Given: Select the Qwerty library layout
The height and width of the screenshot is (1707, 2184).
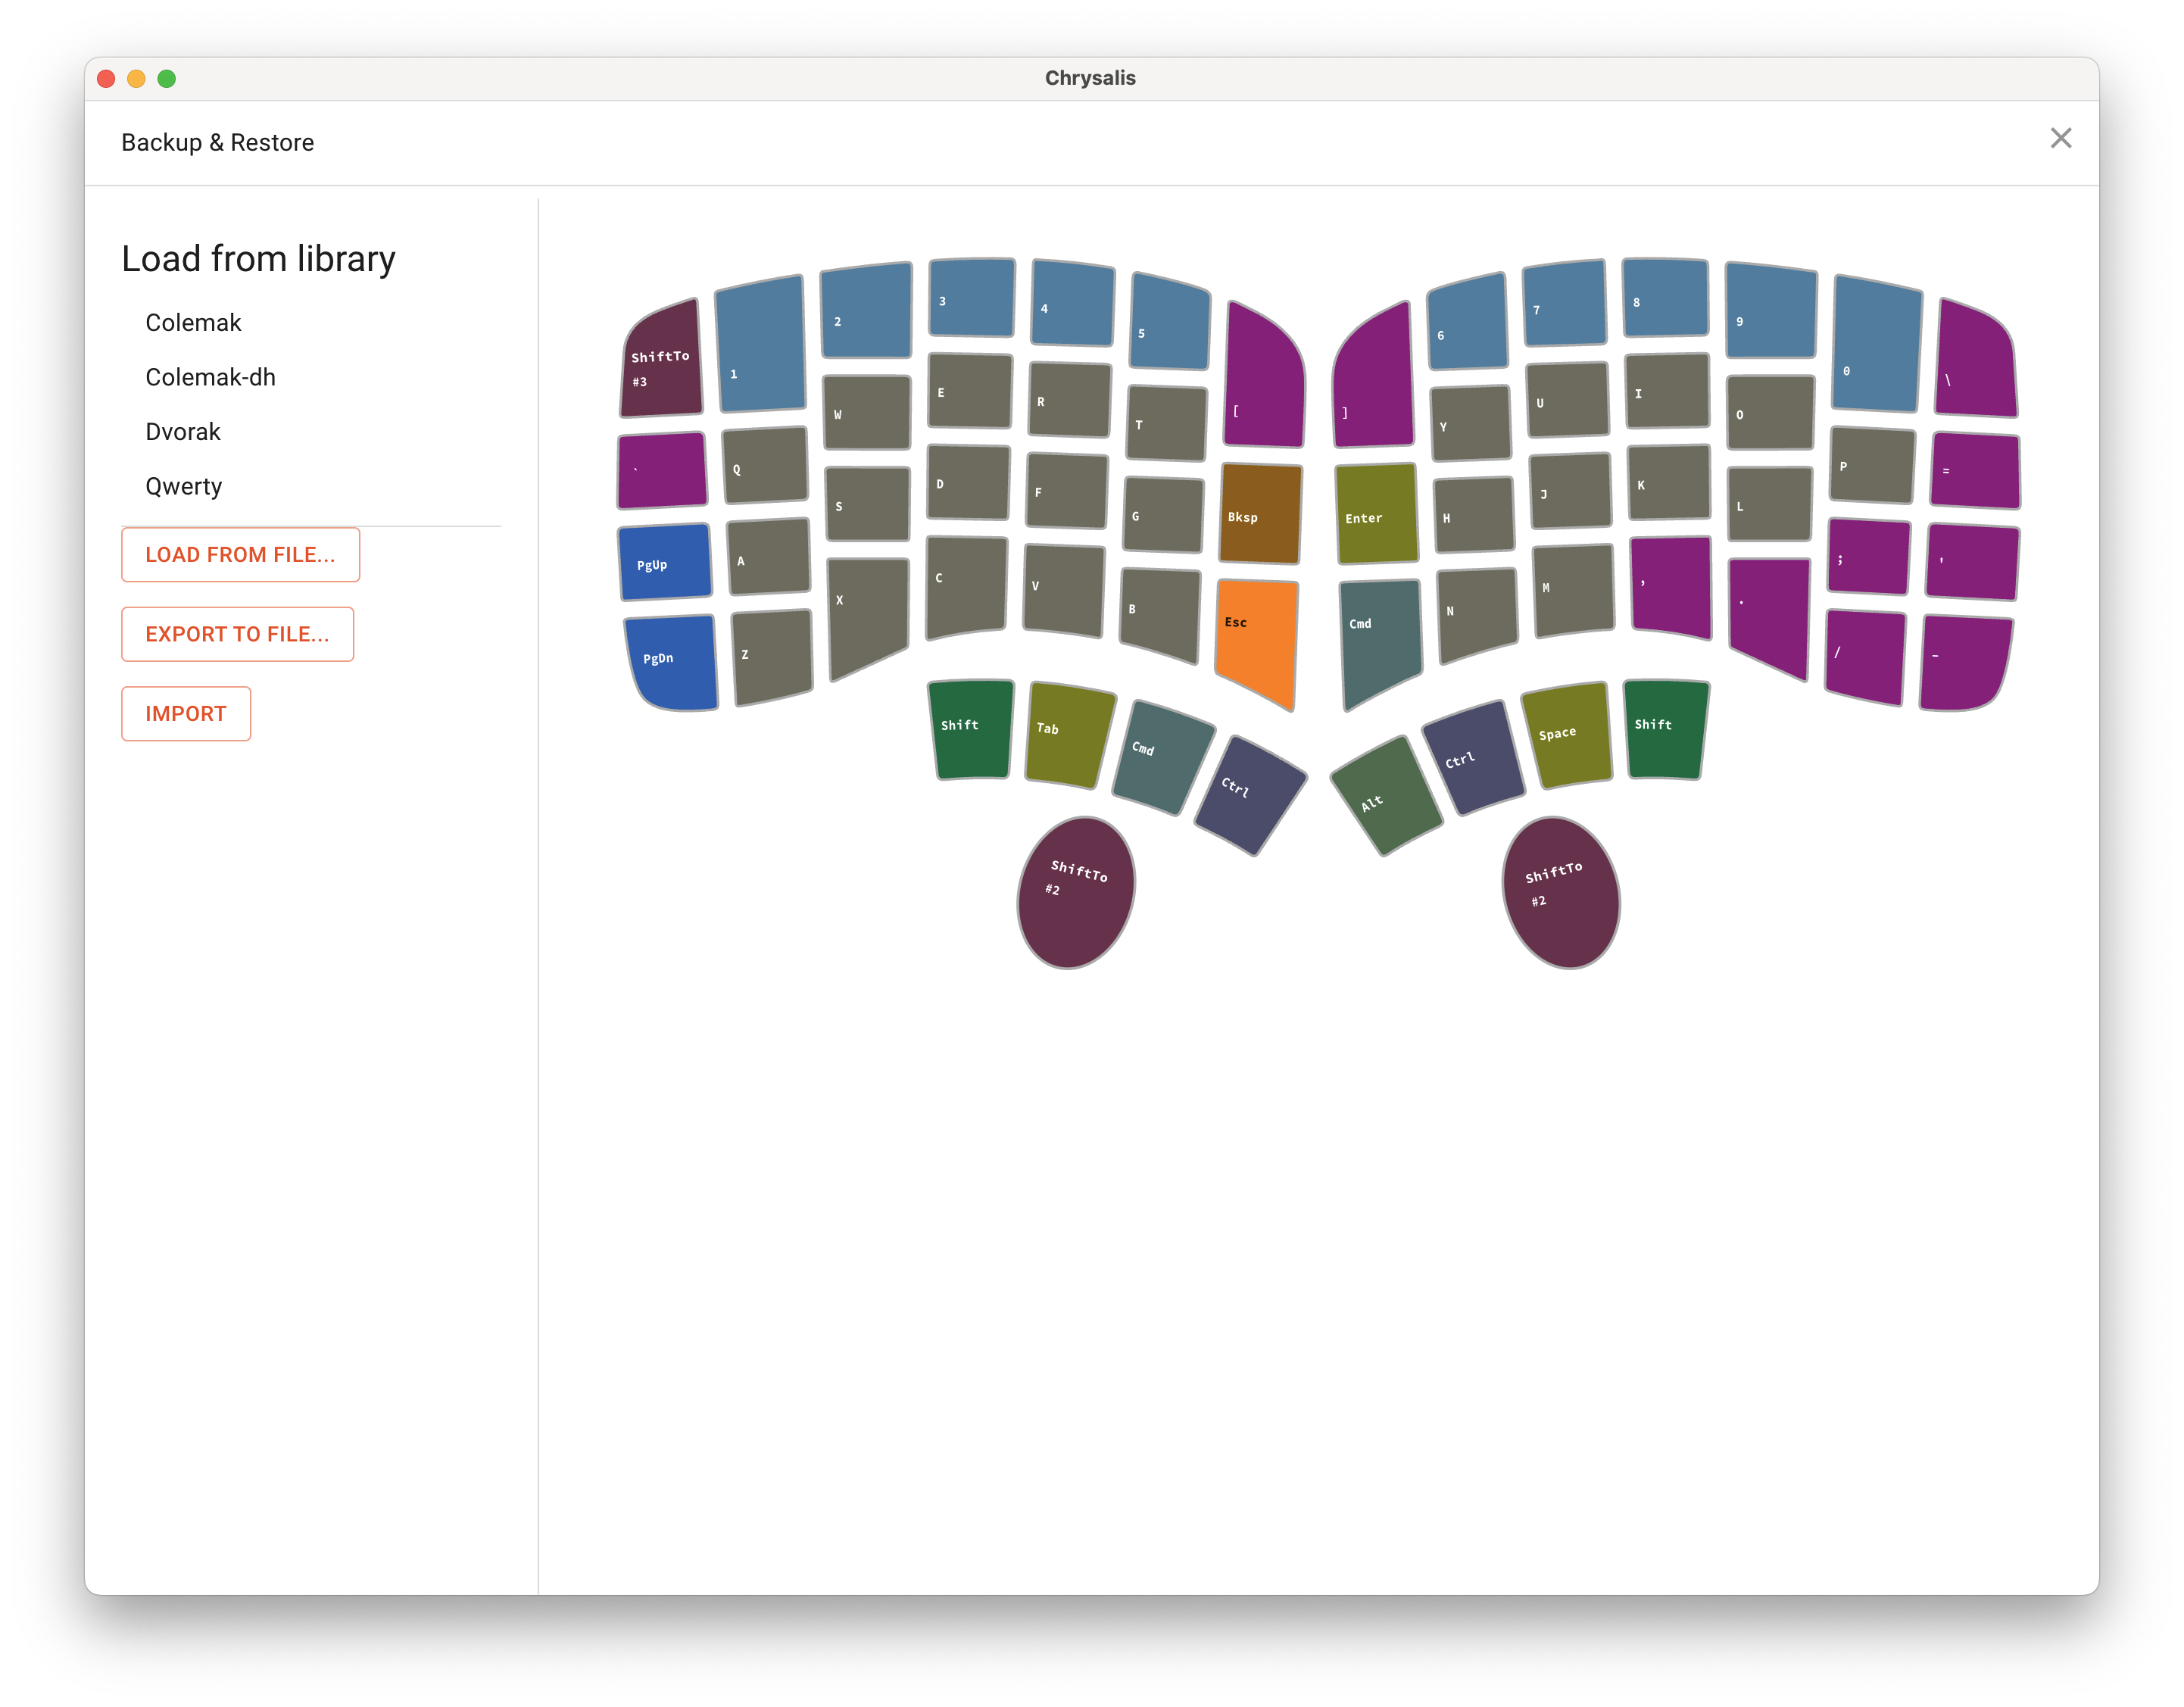Looking at the screenshot, I should pos(184,486).
